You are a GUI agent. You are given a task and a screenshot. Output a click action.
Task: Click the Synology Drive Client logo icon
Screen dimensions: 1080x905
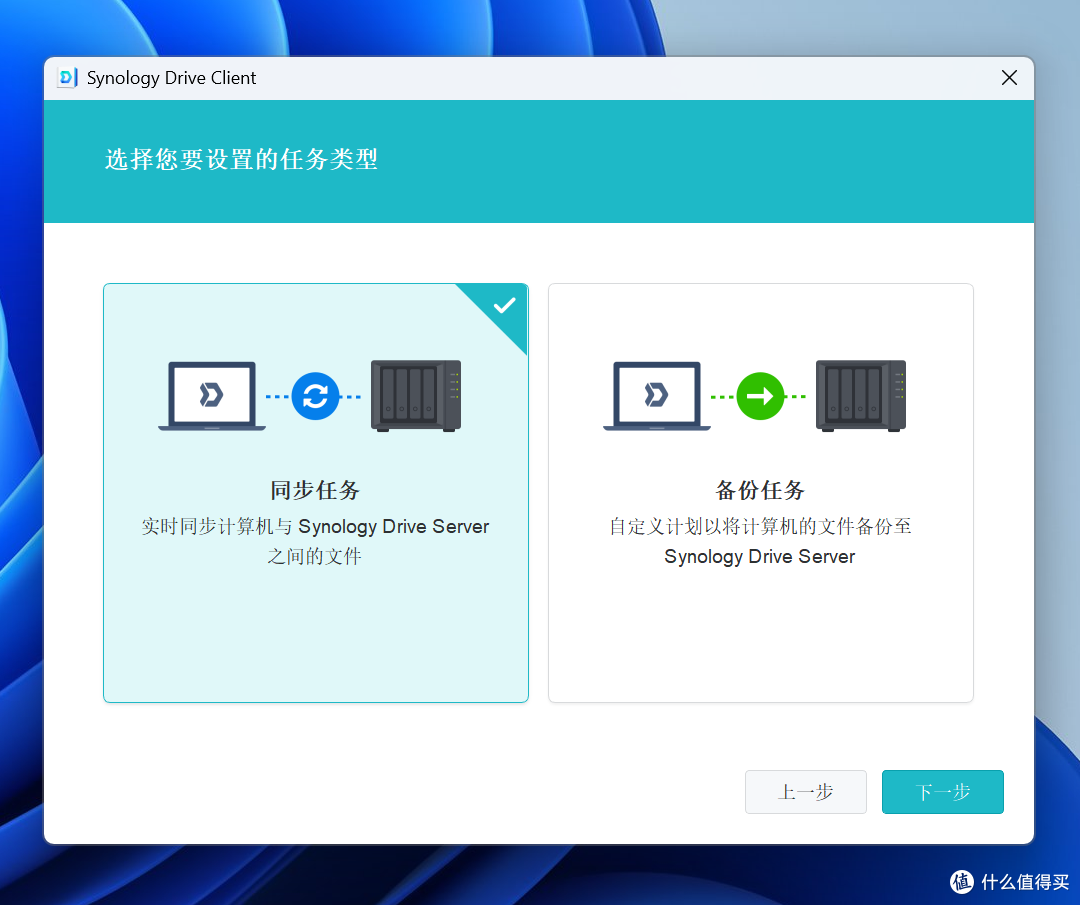tap(68, 78)
